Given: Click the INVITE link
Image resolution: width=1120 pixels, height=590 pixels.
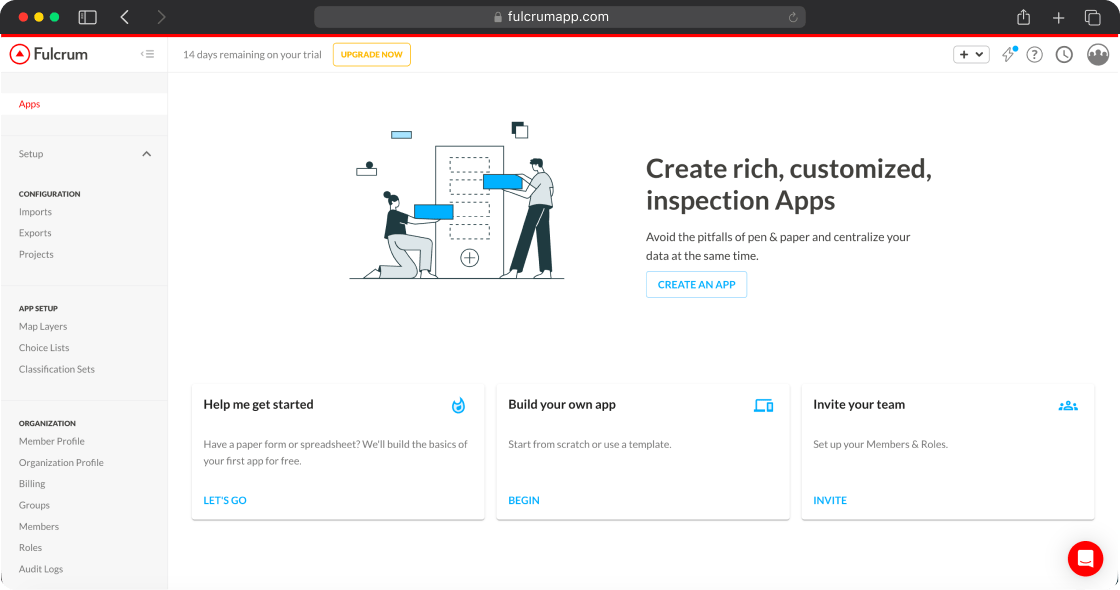Looking at the screenshot, I should click(830, 501).
